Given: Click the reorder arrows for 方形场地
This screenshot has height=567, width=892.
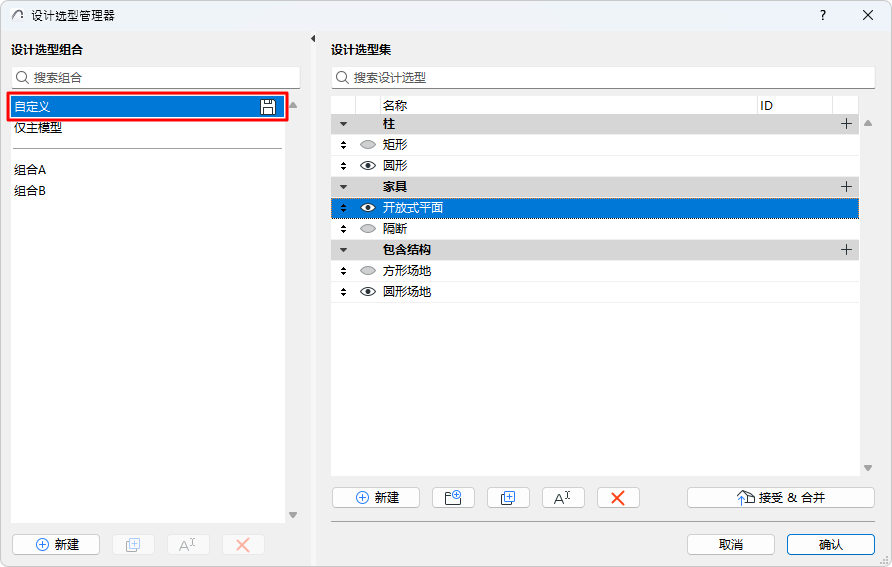Looking at the screenshot, I should (343, 271).
